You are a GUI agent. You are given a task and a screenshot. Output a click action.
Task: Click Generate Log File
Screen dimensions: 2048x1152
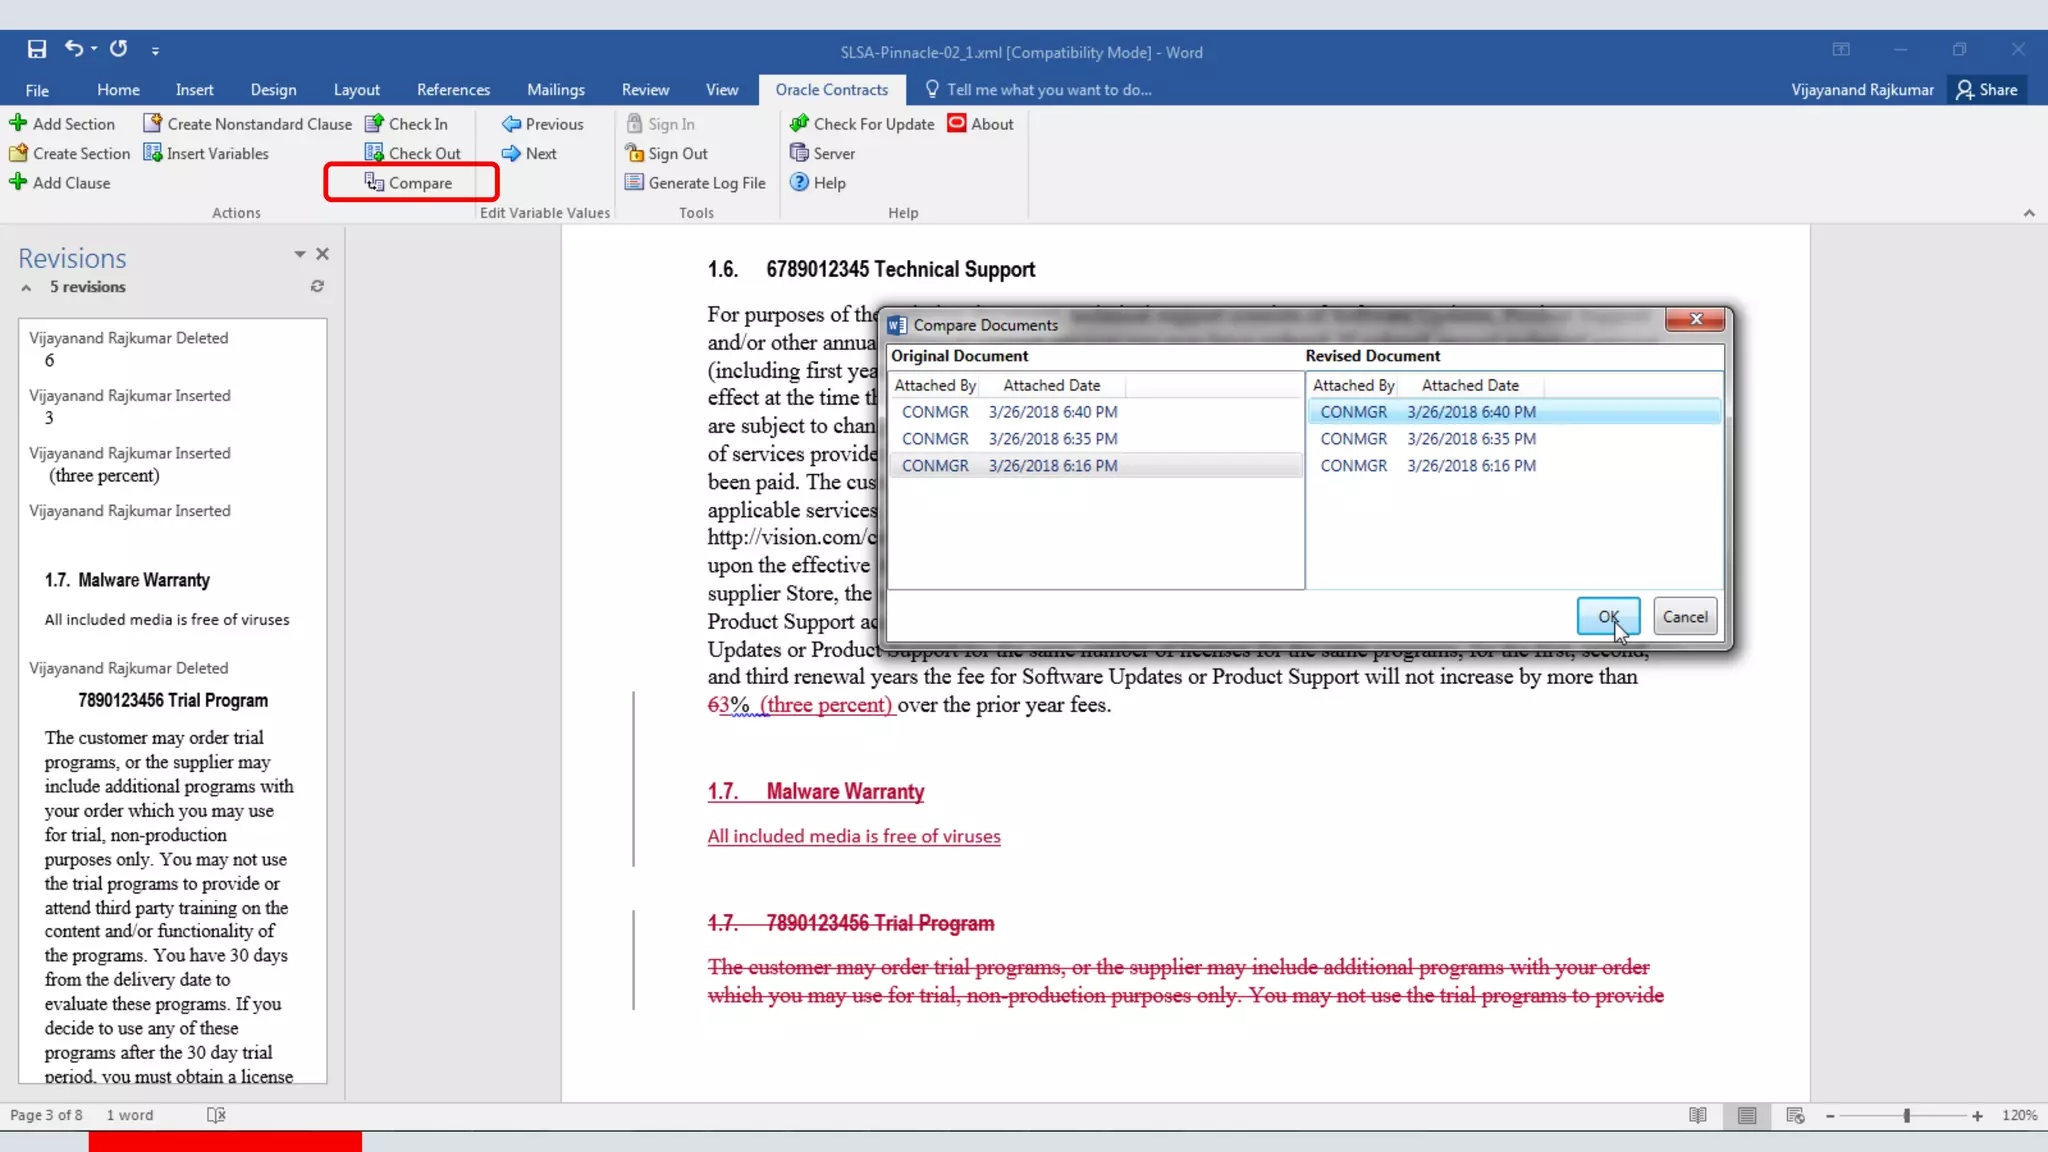click(x=695, y=183)
